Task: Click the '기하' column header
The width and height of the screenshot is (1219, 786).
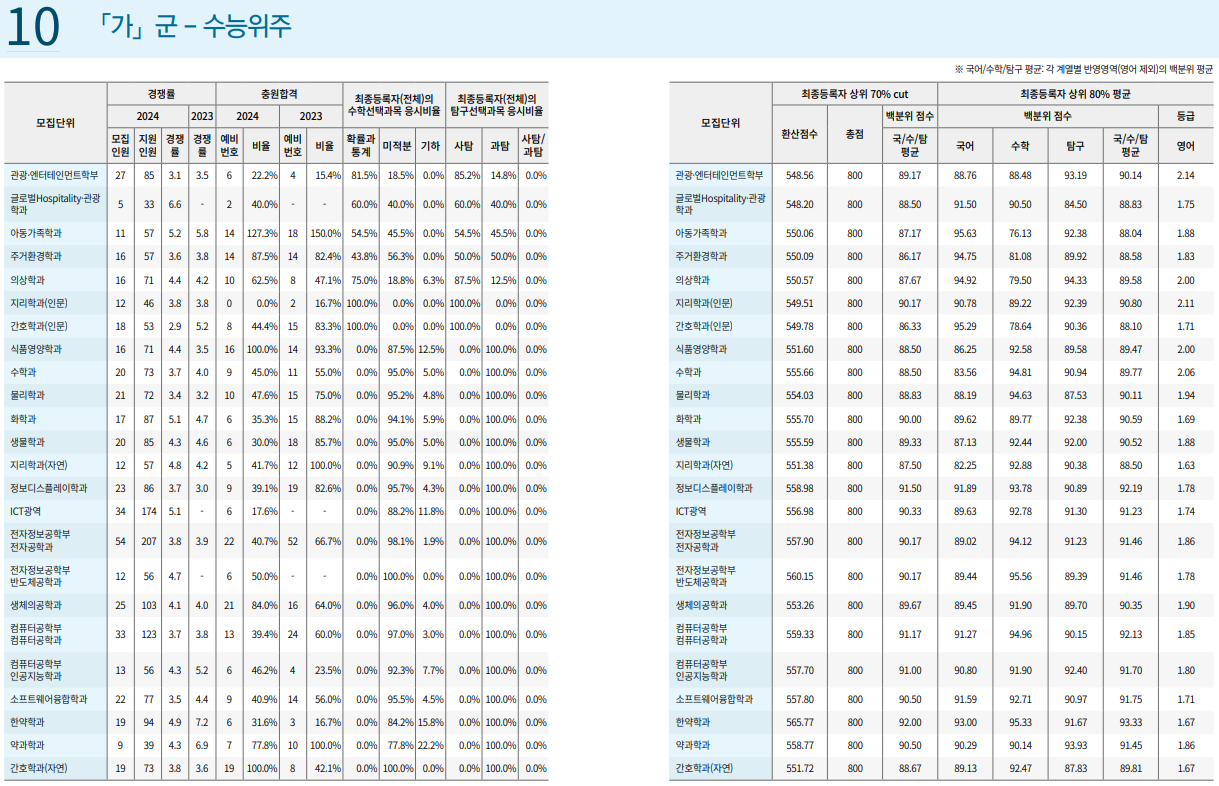Action: 430,145
